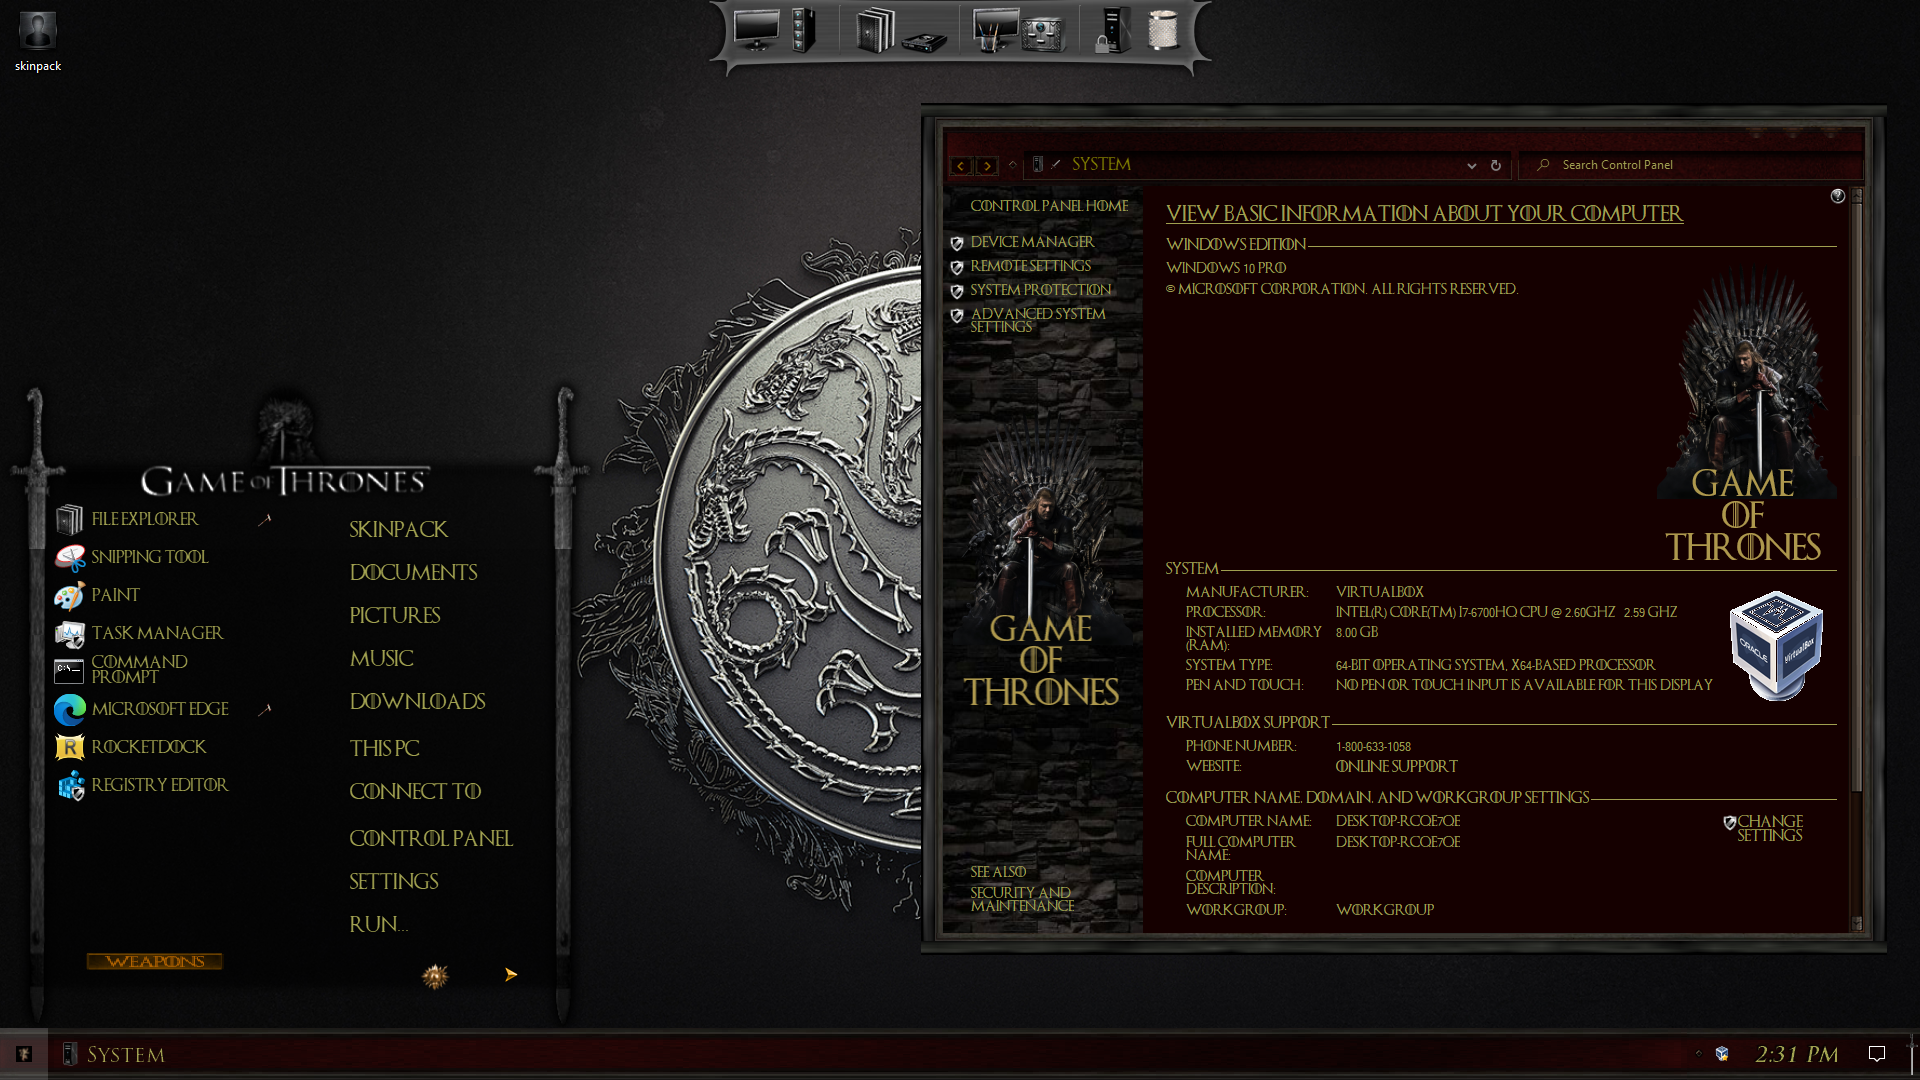This screenshot has height=1080, width=1920.
Task: Expand the Microsoft Edge jump list arrow
Action: tap(265, 710)
